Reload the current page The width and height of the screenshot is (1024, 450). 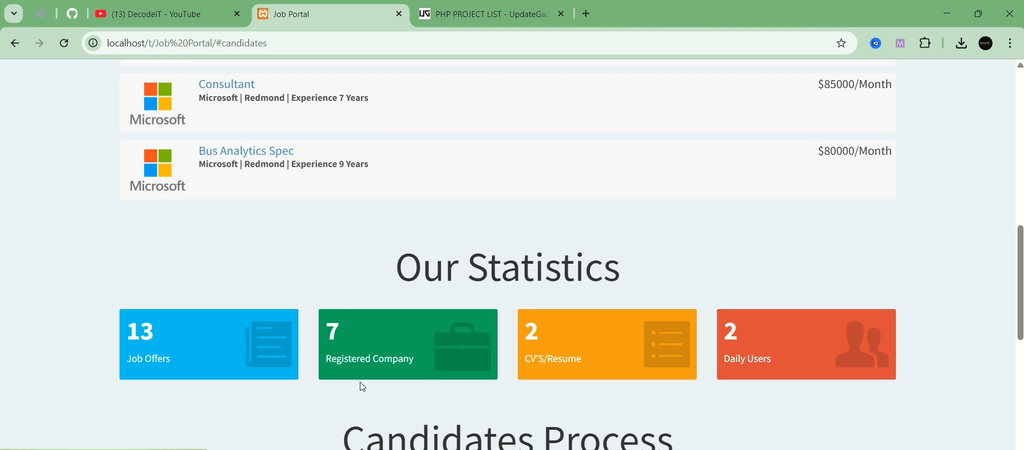coord(64,43)
